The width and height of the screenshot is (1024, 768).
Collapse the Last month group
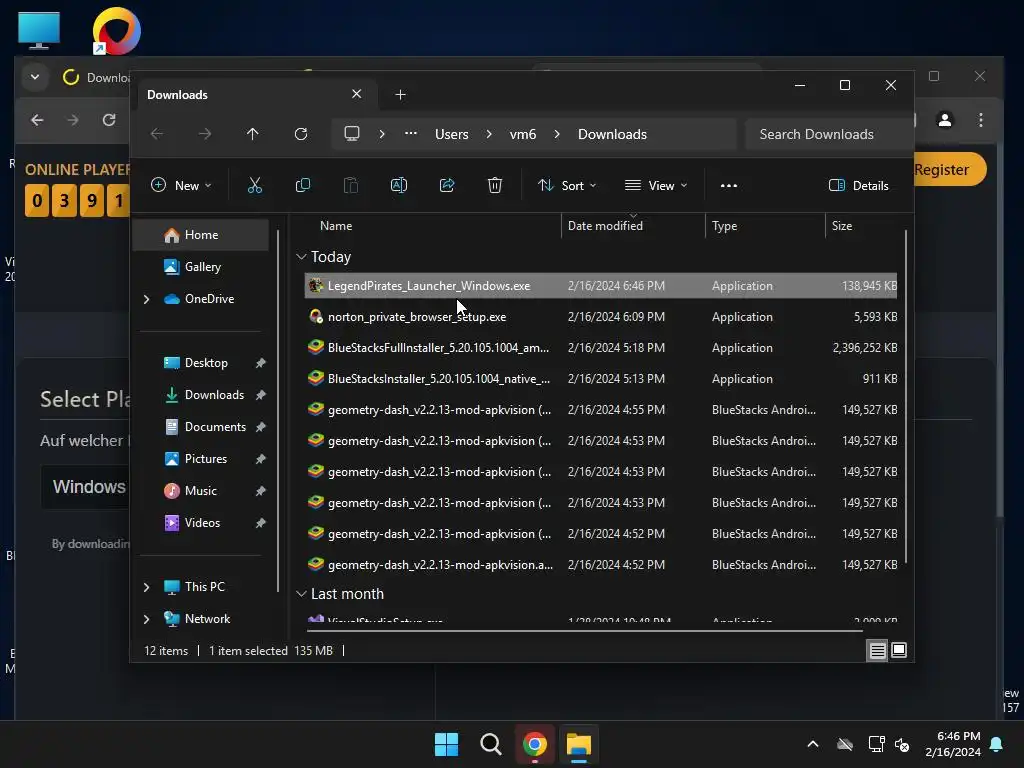pos(301,594)
